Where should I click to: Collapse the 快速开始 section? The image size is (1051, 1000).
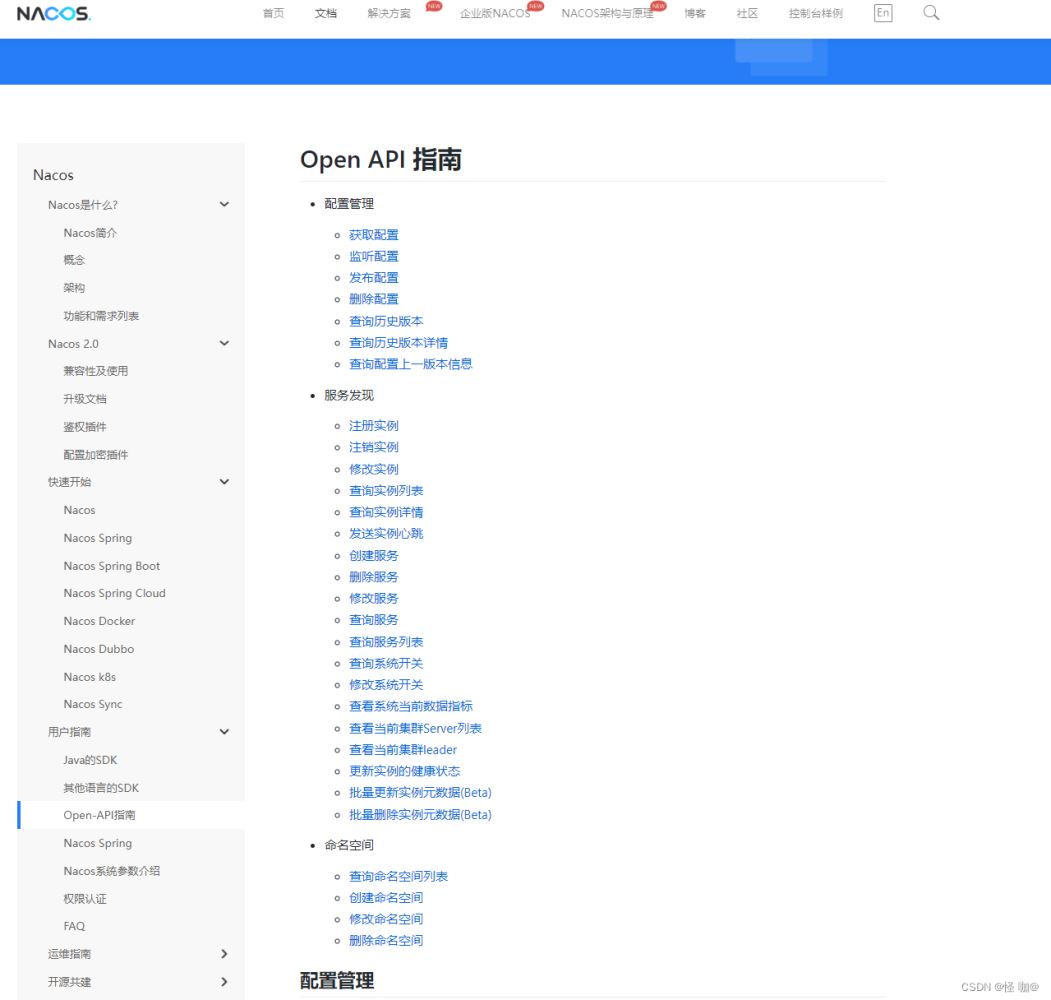point(224,482)
